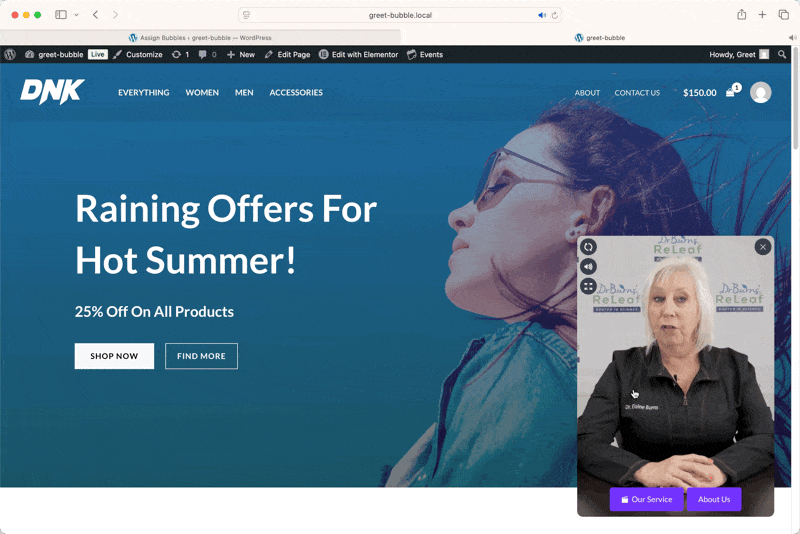Expand the sidebar dropdown chevron
Image resolution: width=800 pixels, height=534 pixels.
pyautogui.click(x=77, y=15)
